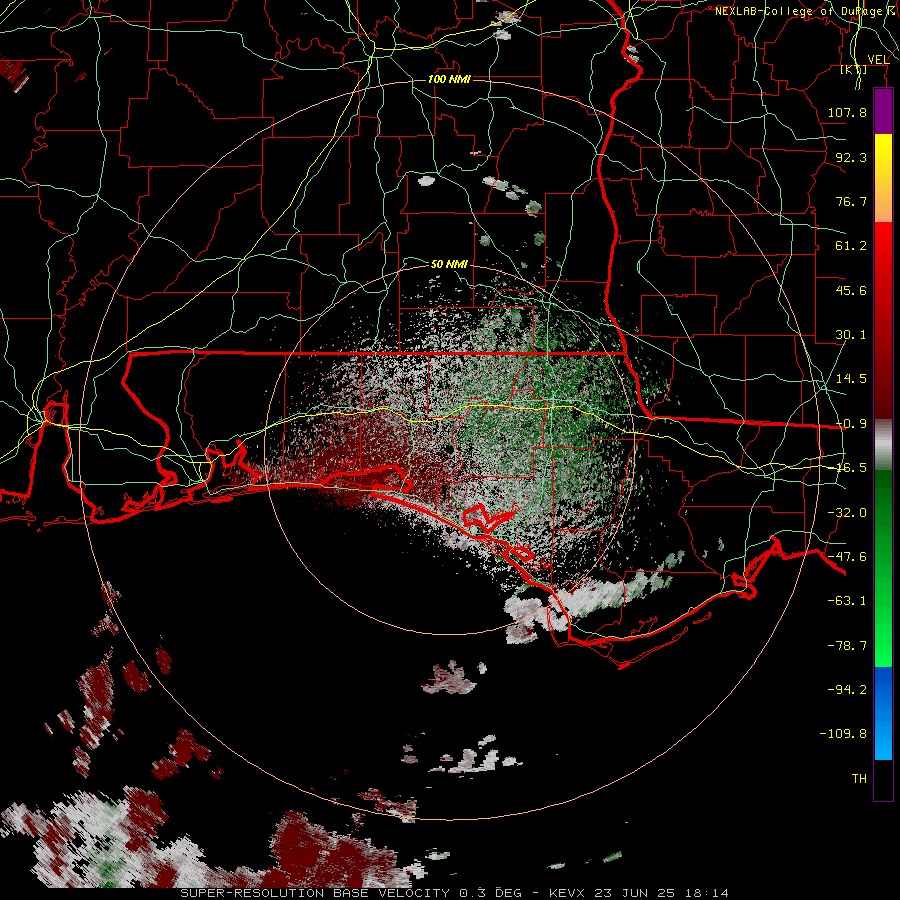Click the "[KT]" units label

(x=853, y=70)
